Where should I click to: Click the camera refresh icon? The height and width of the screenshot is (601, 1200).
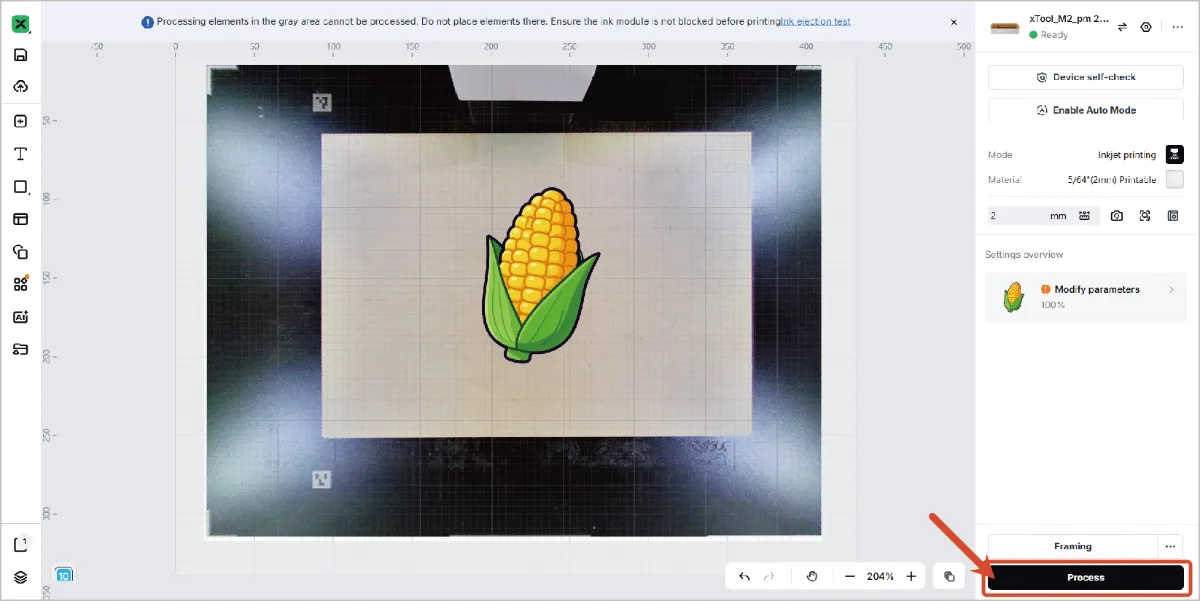(1116, 215)
